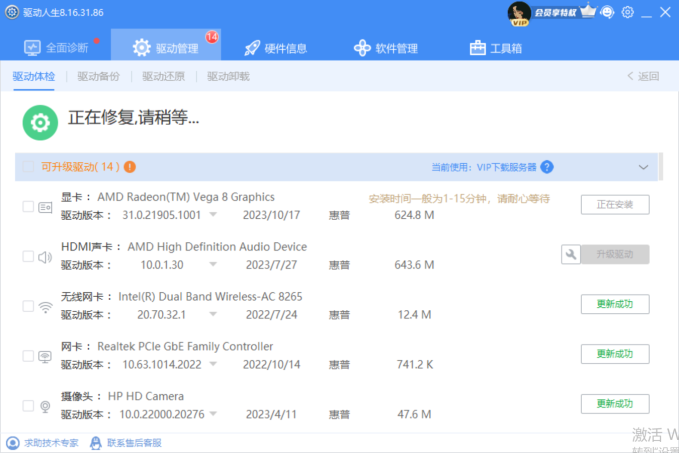Click the green repair status gear icon

pos(40,123)
